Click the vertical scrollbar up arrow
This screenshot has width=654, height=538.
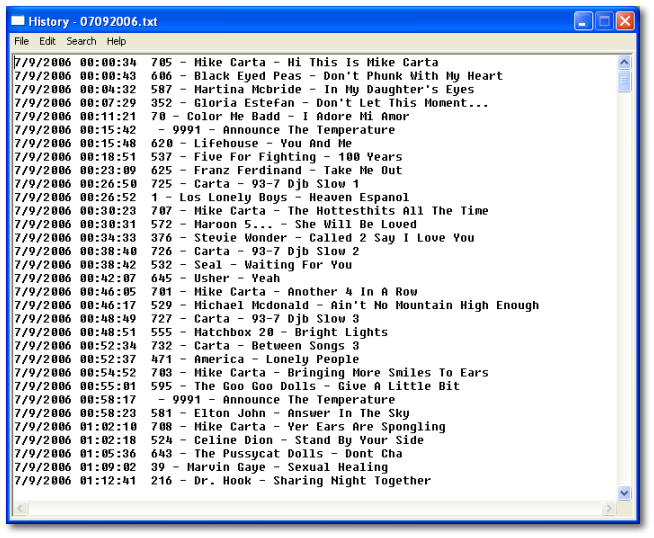(625, 62)
